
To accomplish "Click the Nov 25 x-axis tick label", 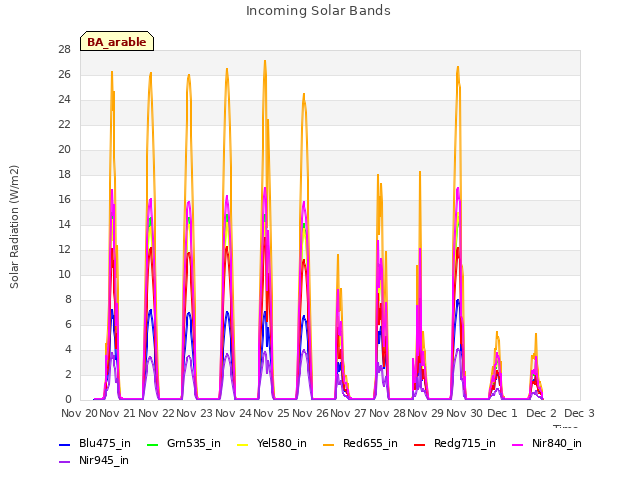I will 271,413.
